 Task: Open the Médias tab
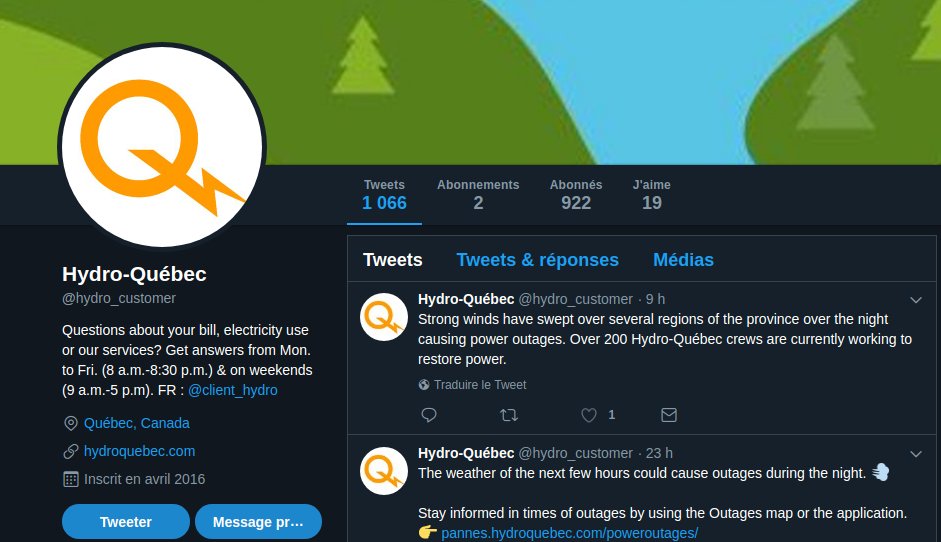pos(683,260)
